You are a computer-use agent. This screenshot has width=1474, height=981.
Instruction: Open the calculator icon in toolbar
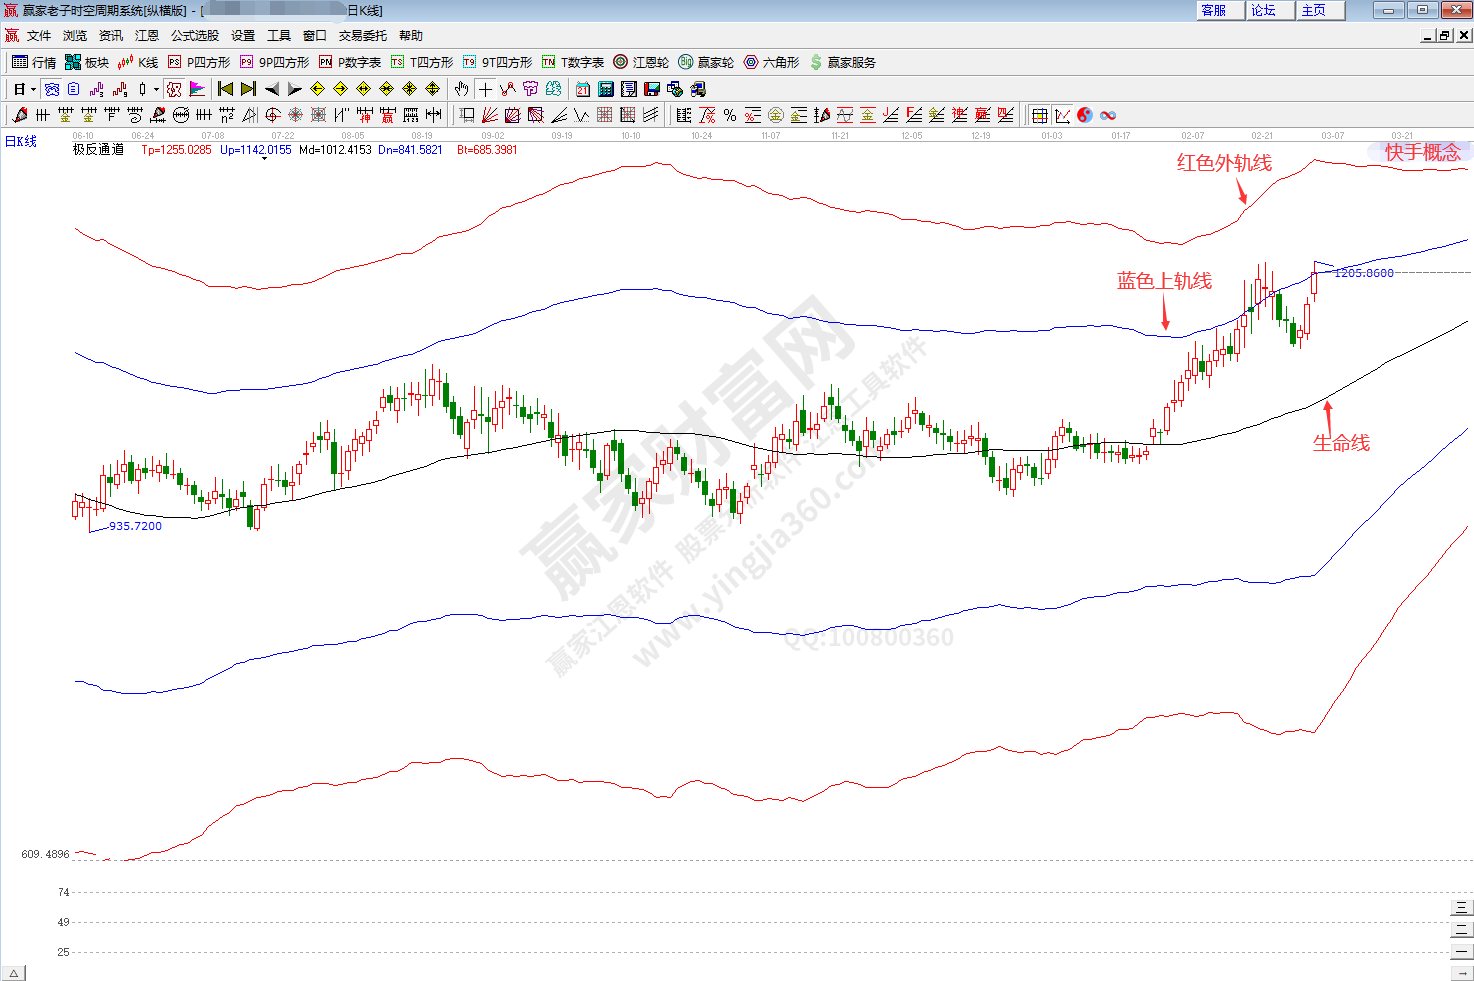(x=605, y=89)
